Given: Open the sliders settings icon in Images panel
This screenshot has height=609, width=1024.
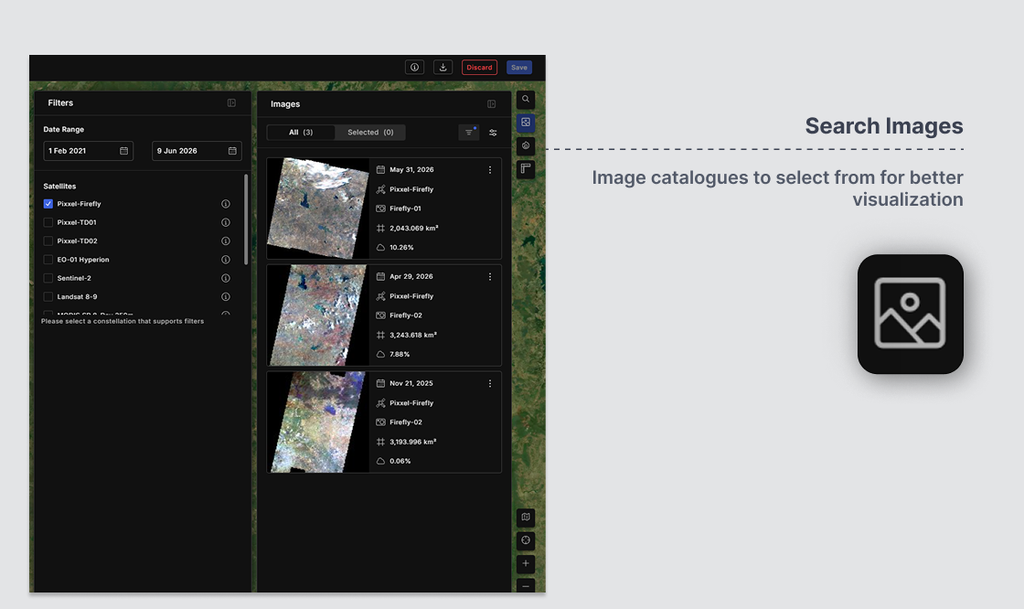Looking at the screenshot, I should (493, 133).
